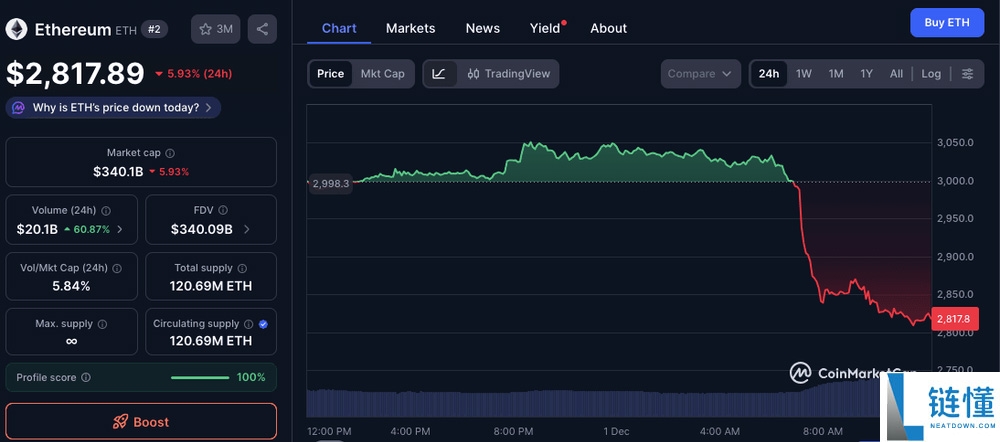This screenshot has height=442, width=1000.
Task: Click Circulating supply info icon
Action: pyautogui.click(x=249, y=324)
